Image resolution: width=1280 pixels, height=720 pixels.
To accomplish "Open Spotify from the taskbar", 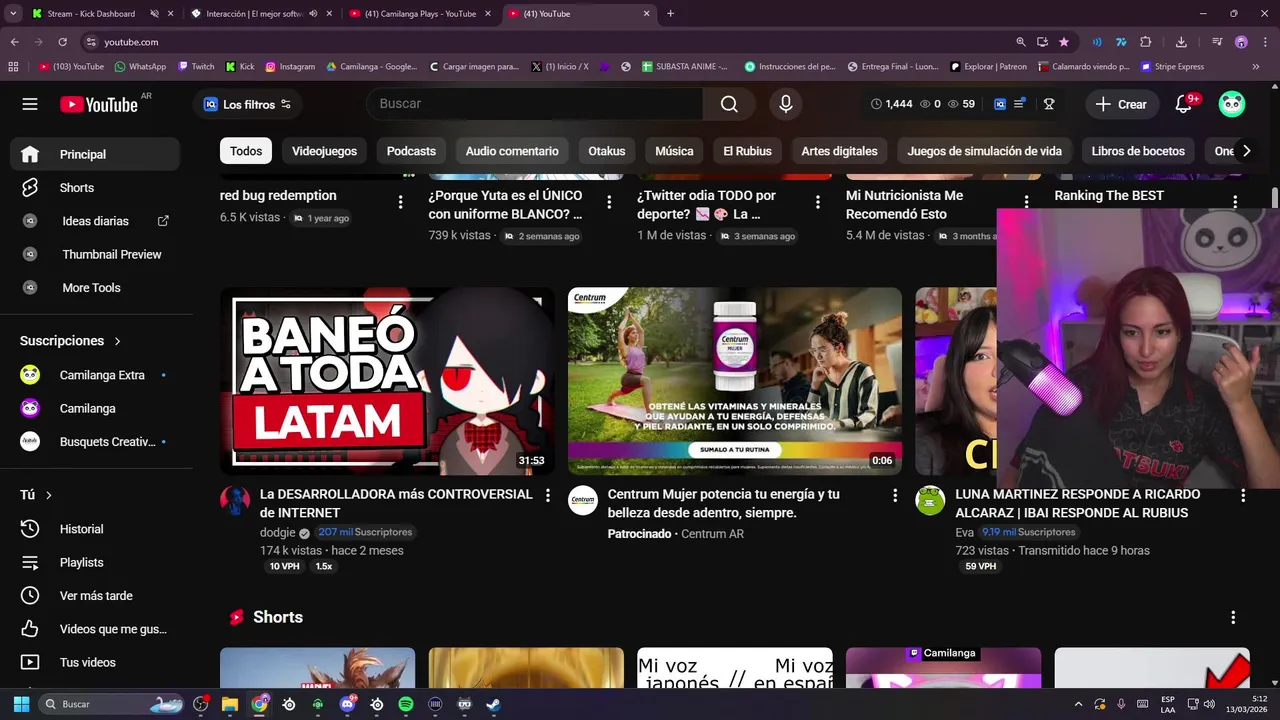I will (x=405, y=704).
